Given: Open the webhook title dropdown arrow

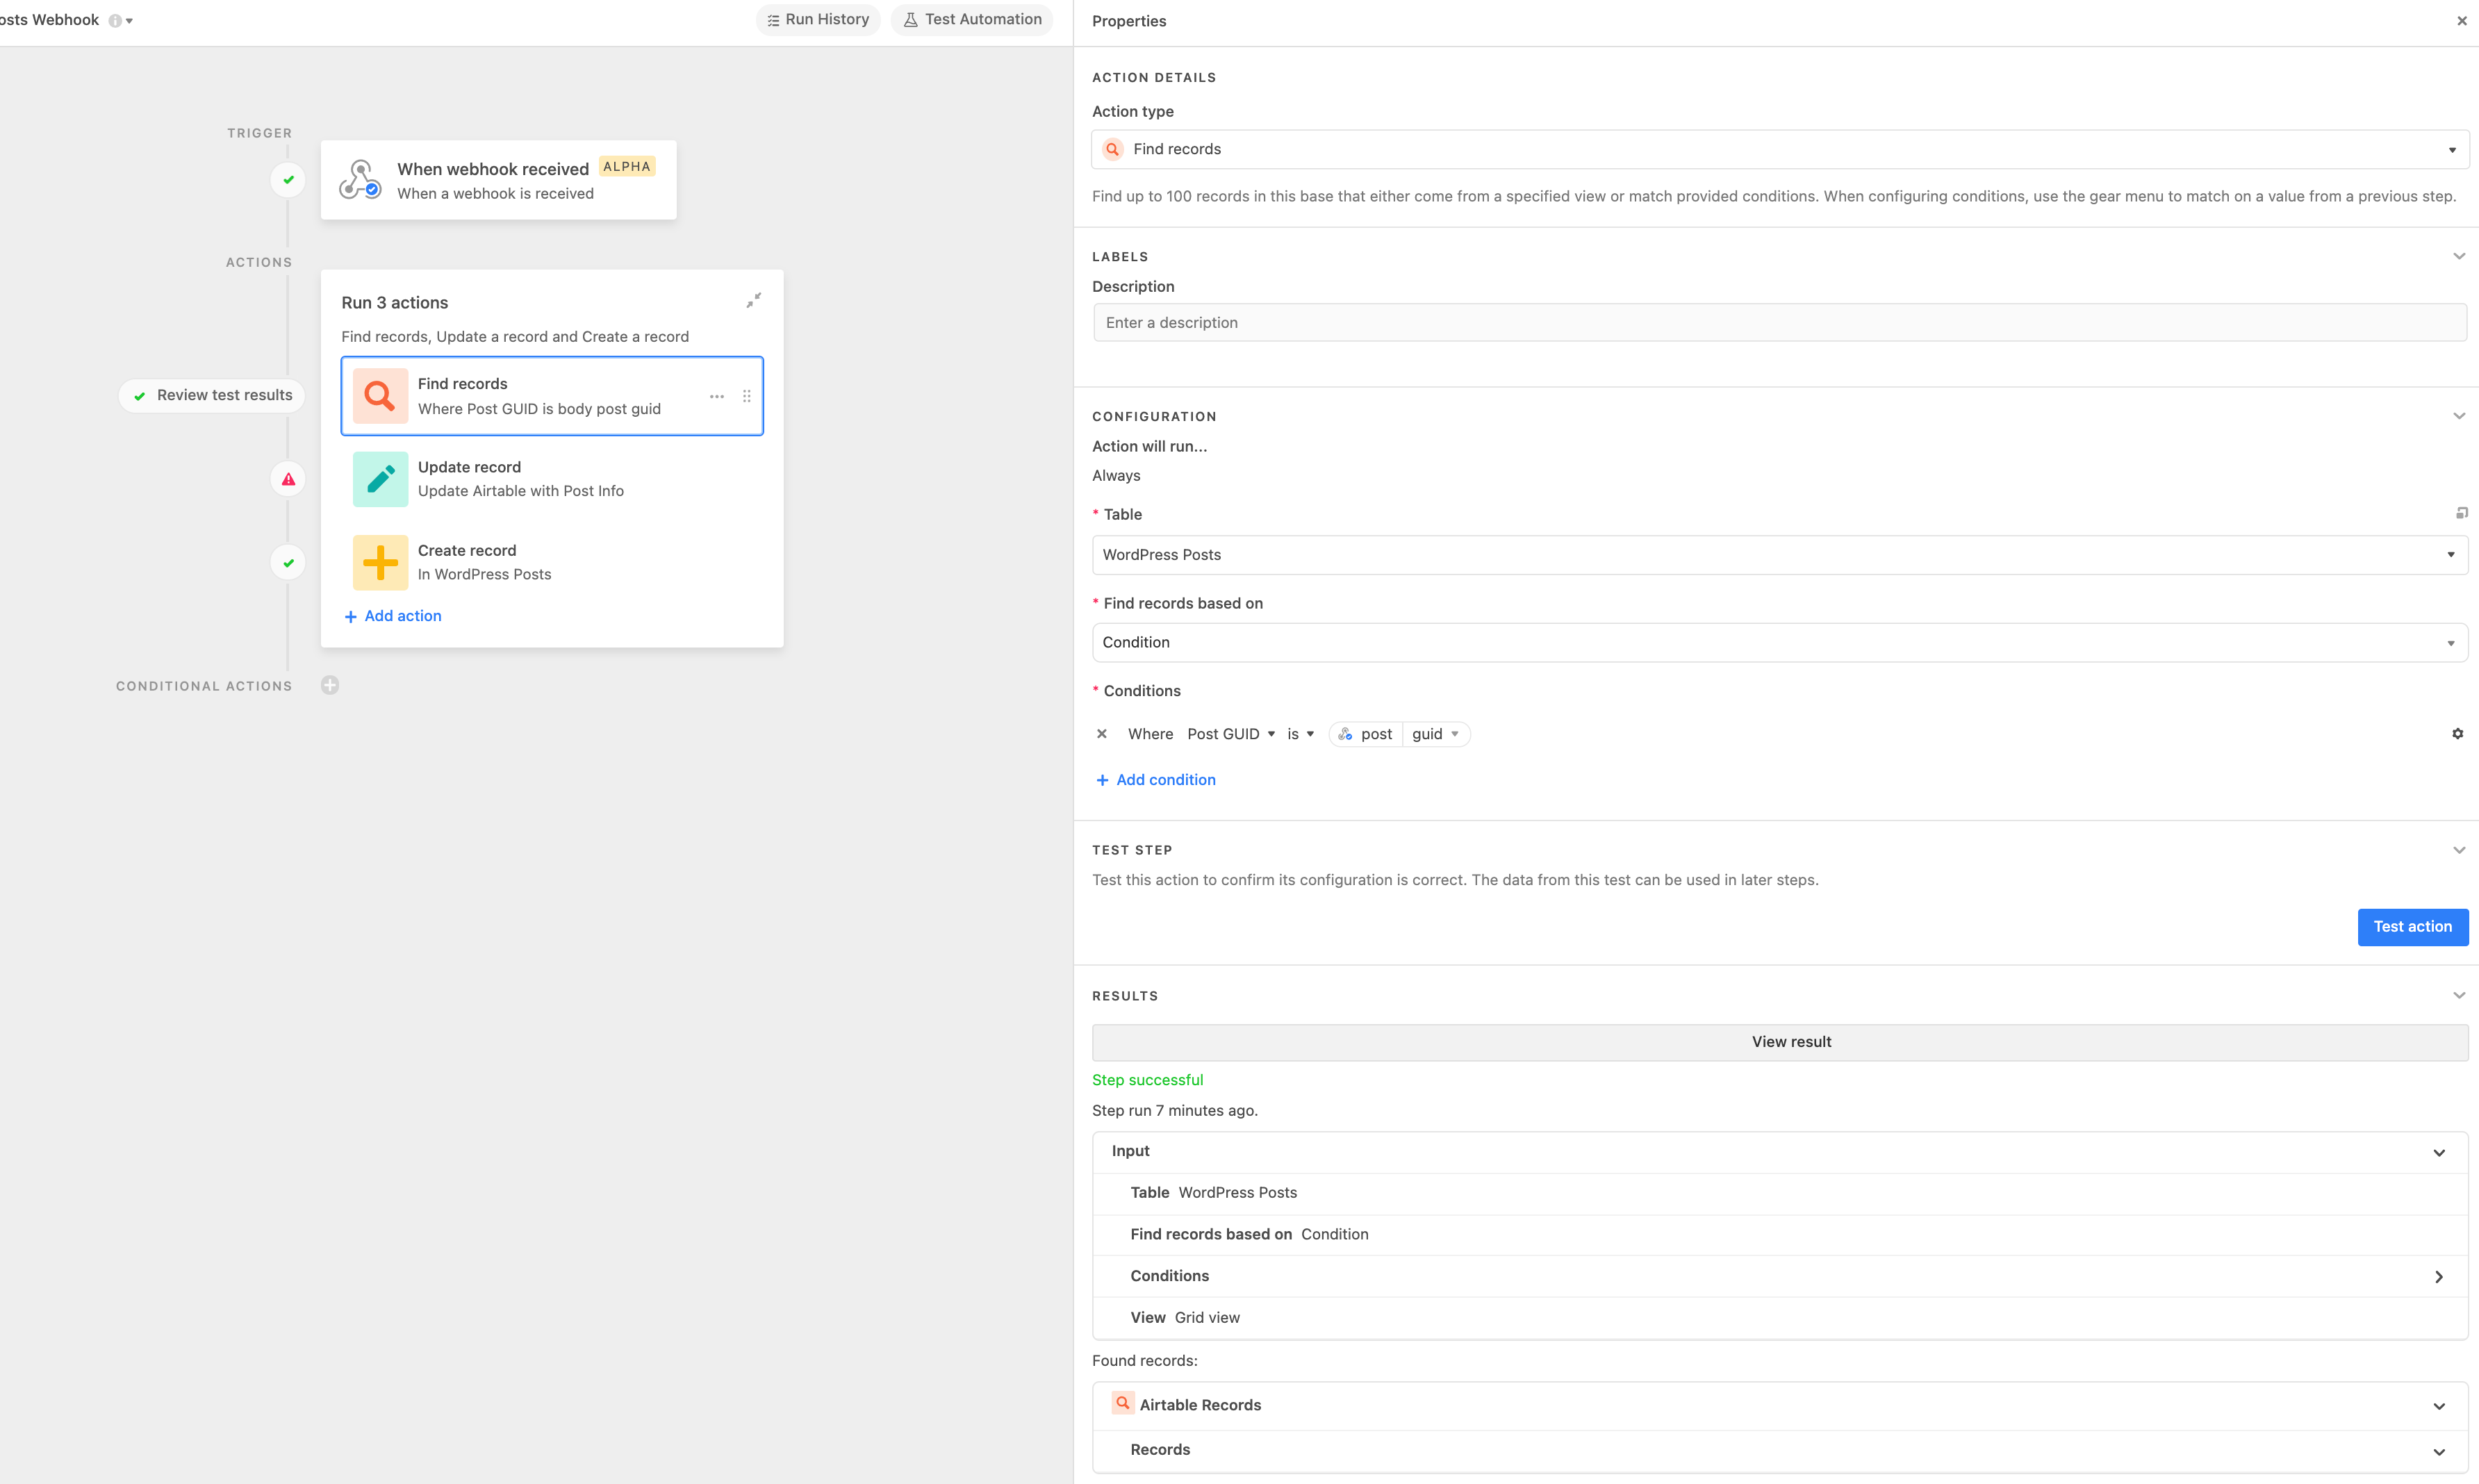Looking at the screenshot, I should pos(130,20).
